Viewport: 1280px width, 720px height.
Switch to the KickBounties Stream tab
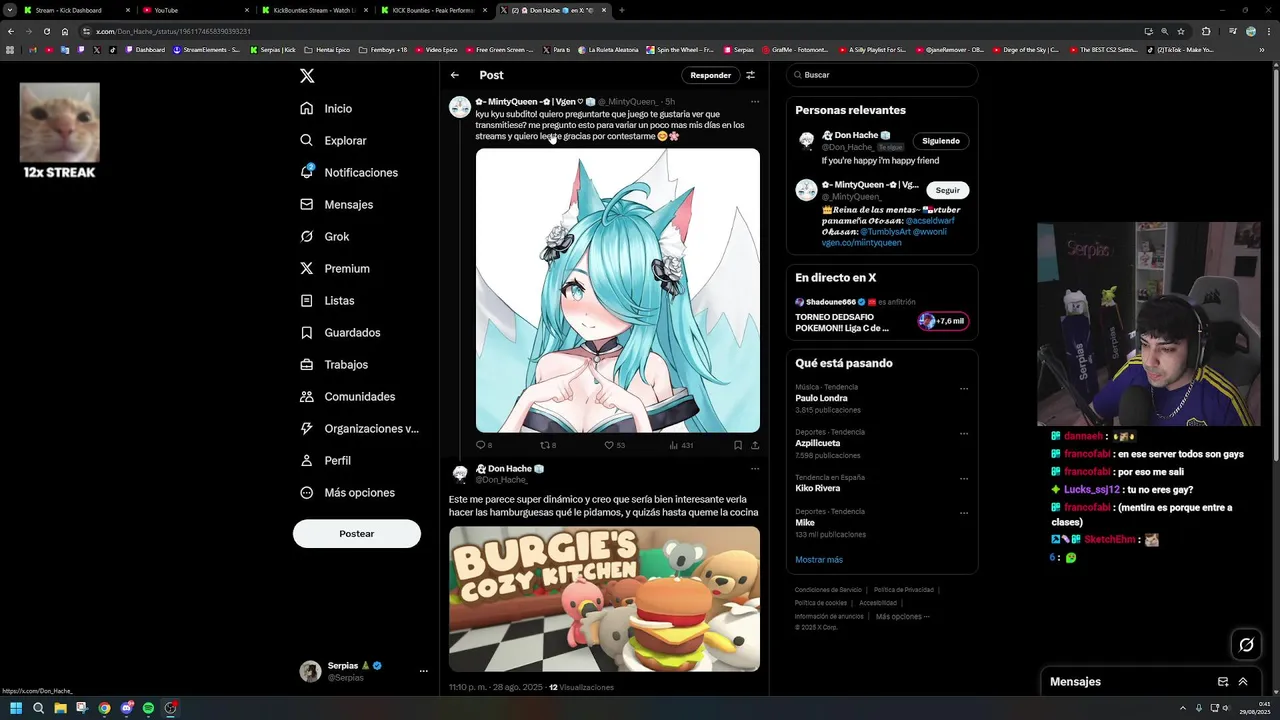(x=314, y=10)
